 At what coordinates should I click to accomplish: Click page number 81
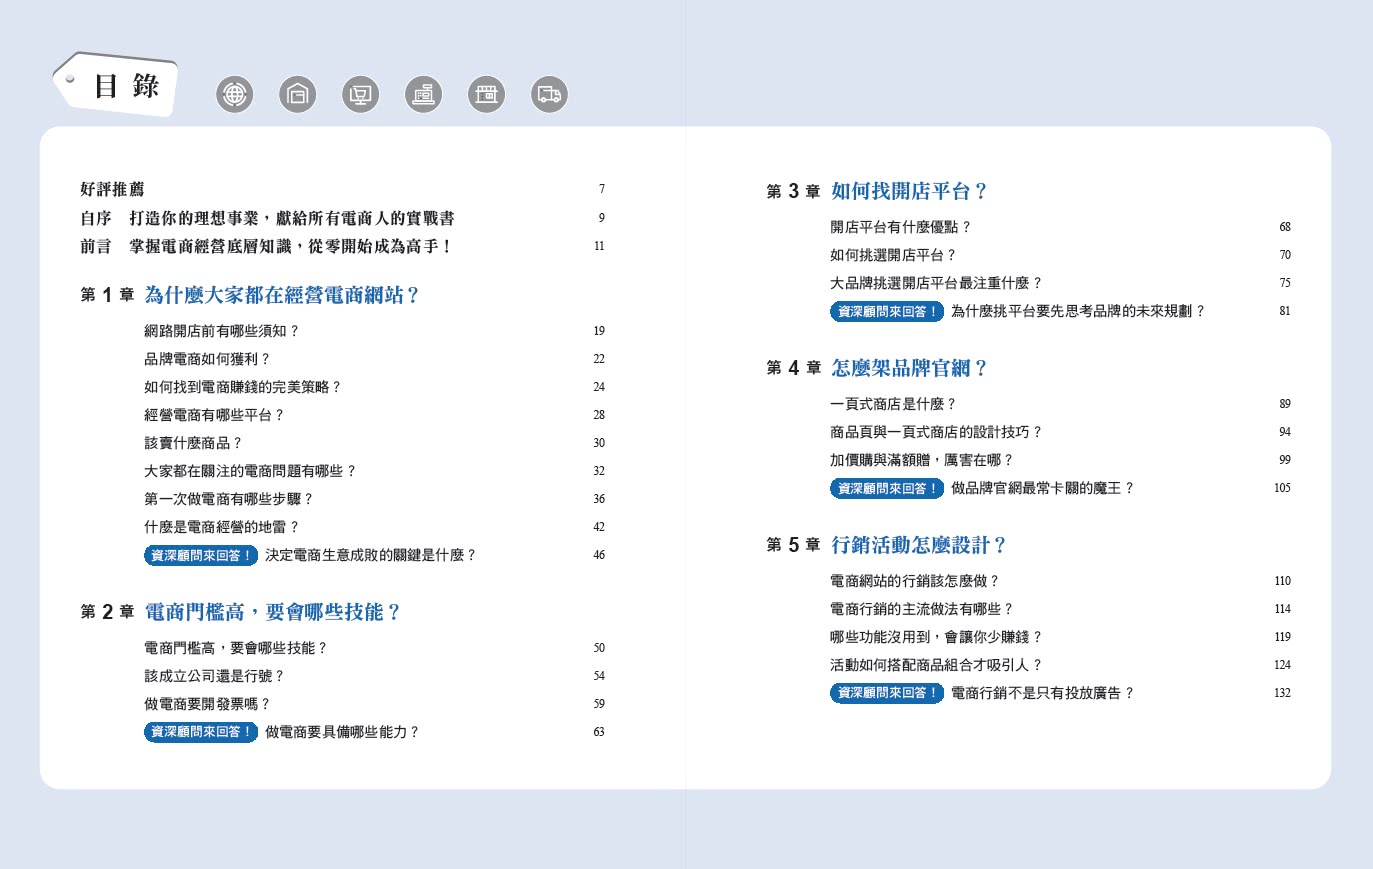click(1285, 311)
